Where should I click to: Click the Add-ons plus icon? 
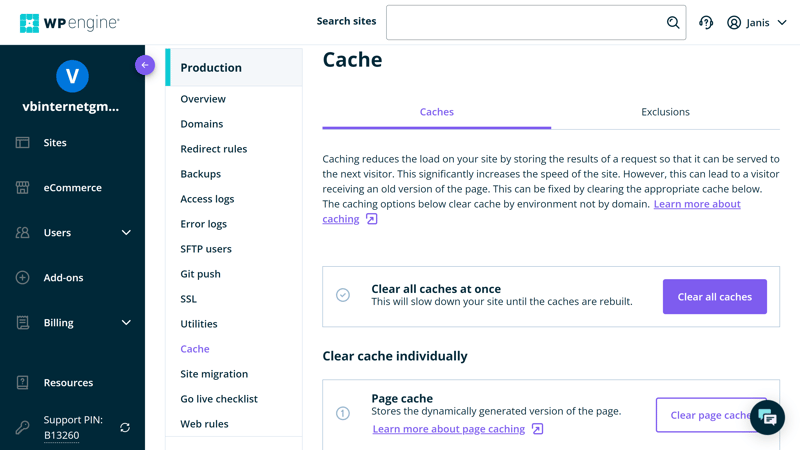[x=23, y=278]
